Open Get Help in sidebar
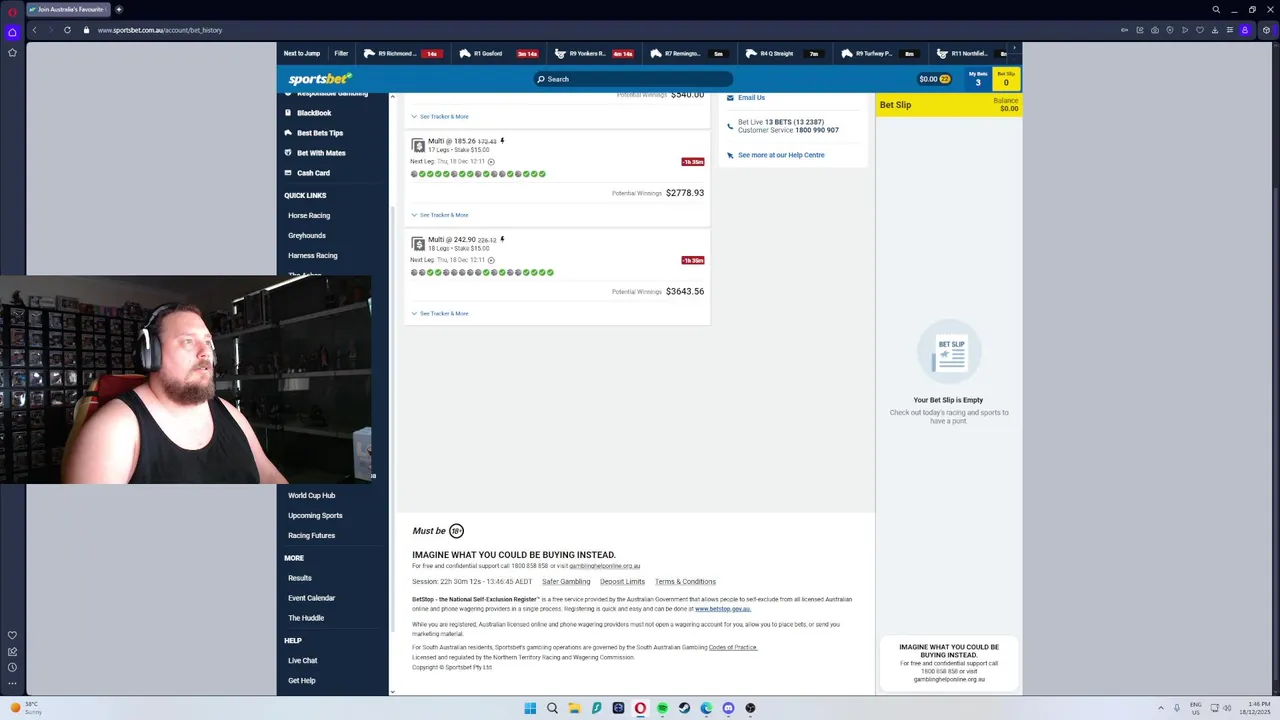This screenshot has height=720, width=1280. pos(302,680)
